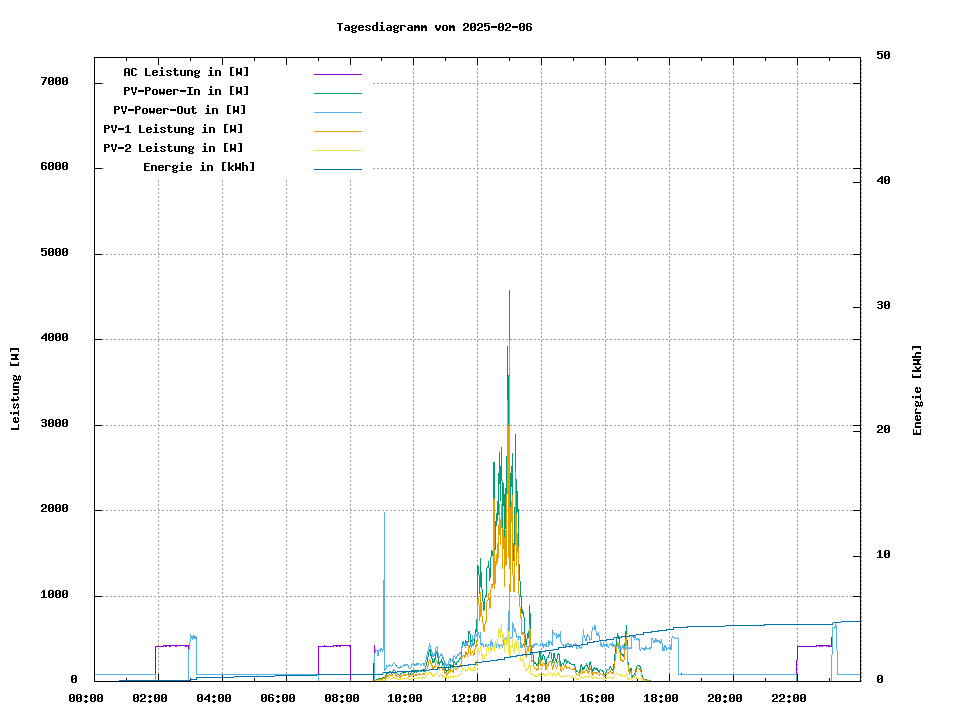Click the 12:00 time axis label
Viewport: 960px width, 720px height.
468,698
